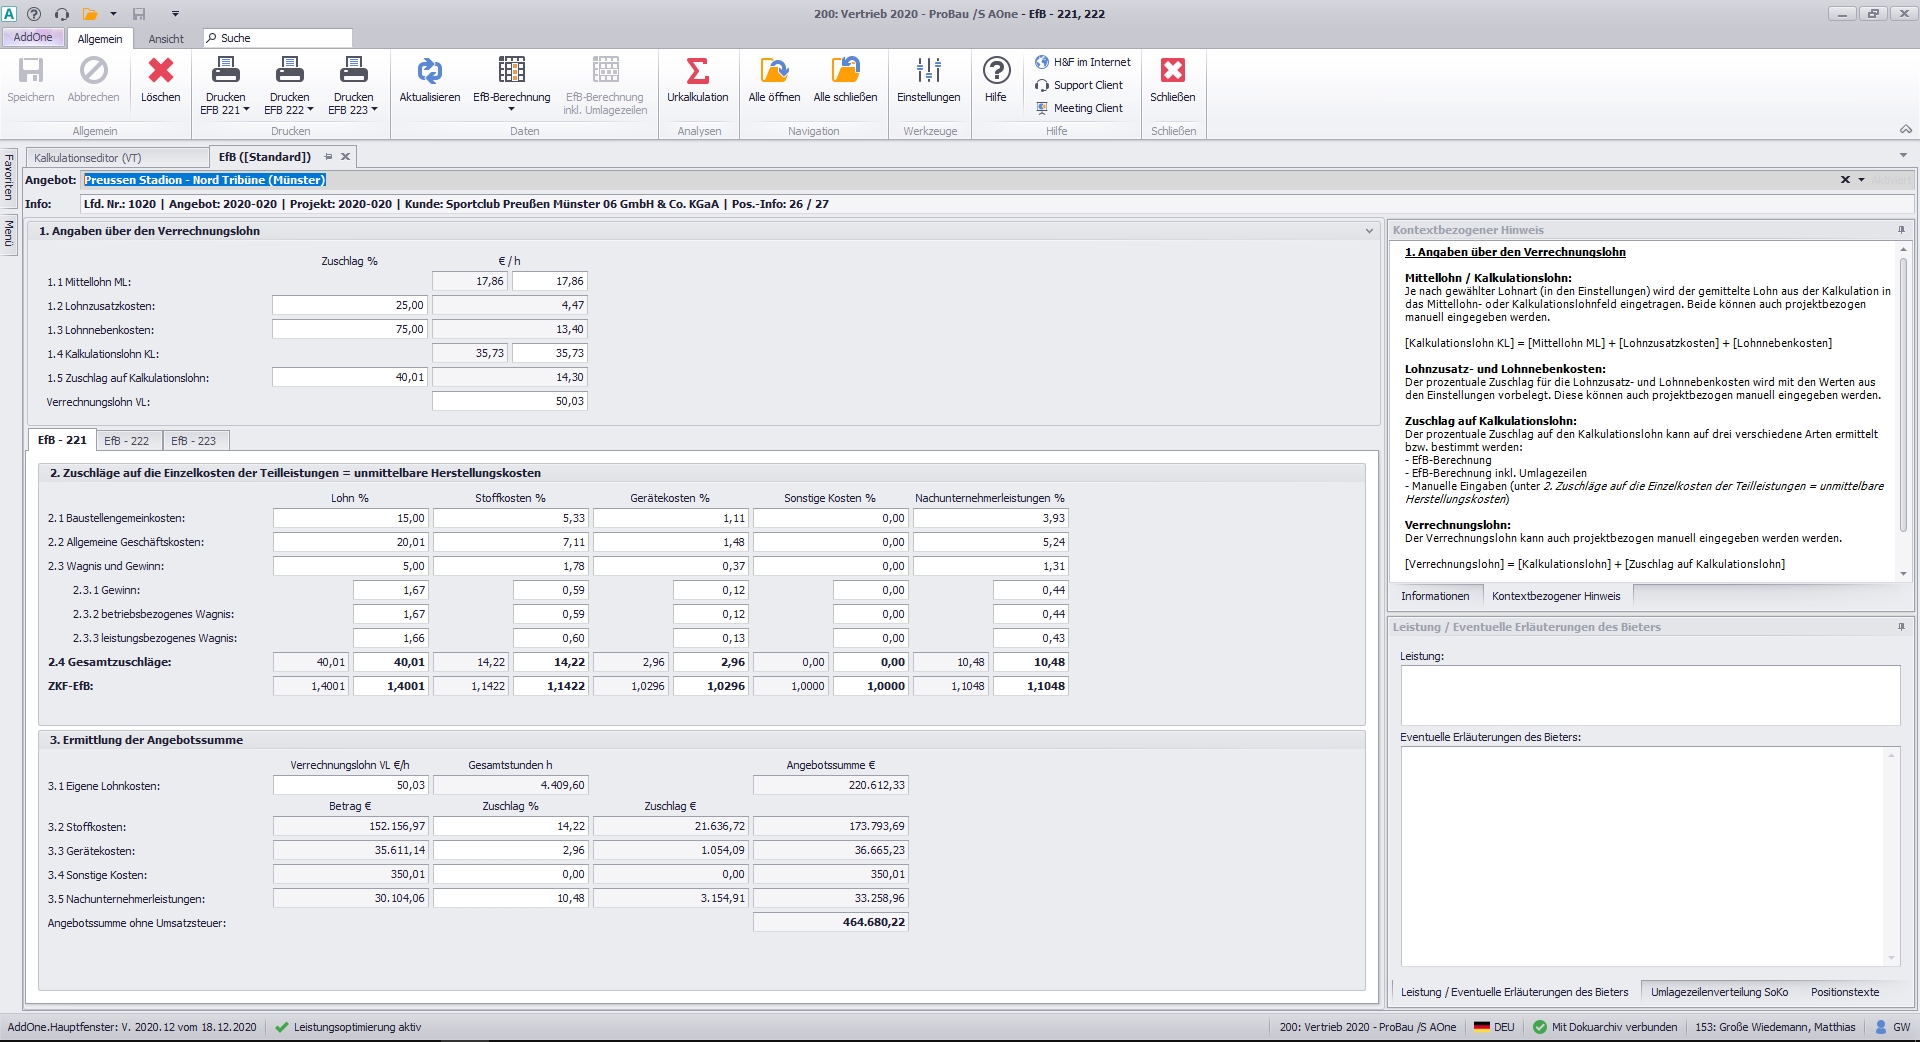Click Alle schließen folder icon
The image size is (1920, 1042).
click(845, 72)
